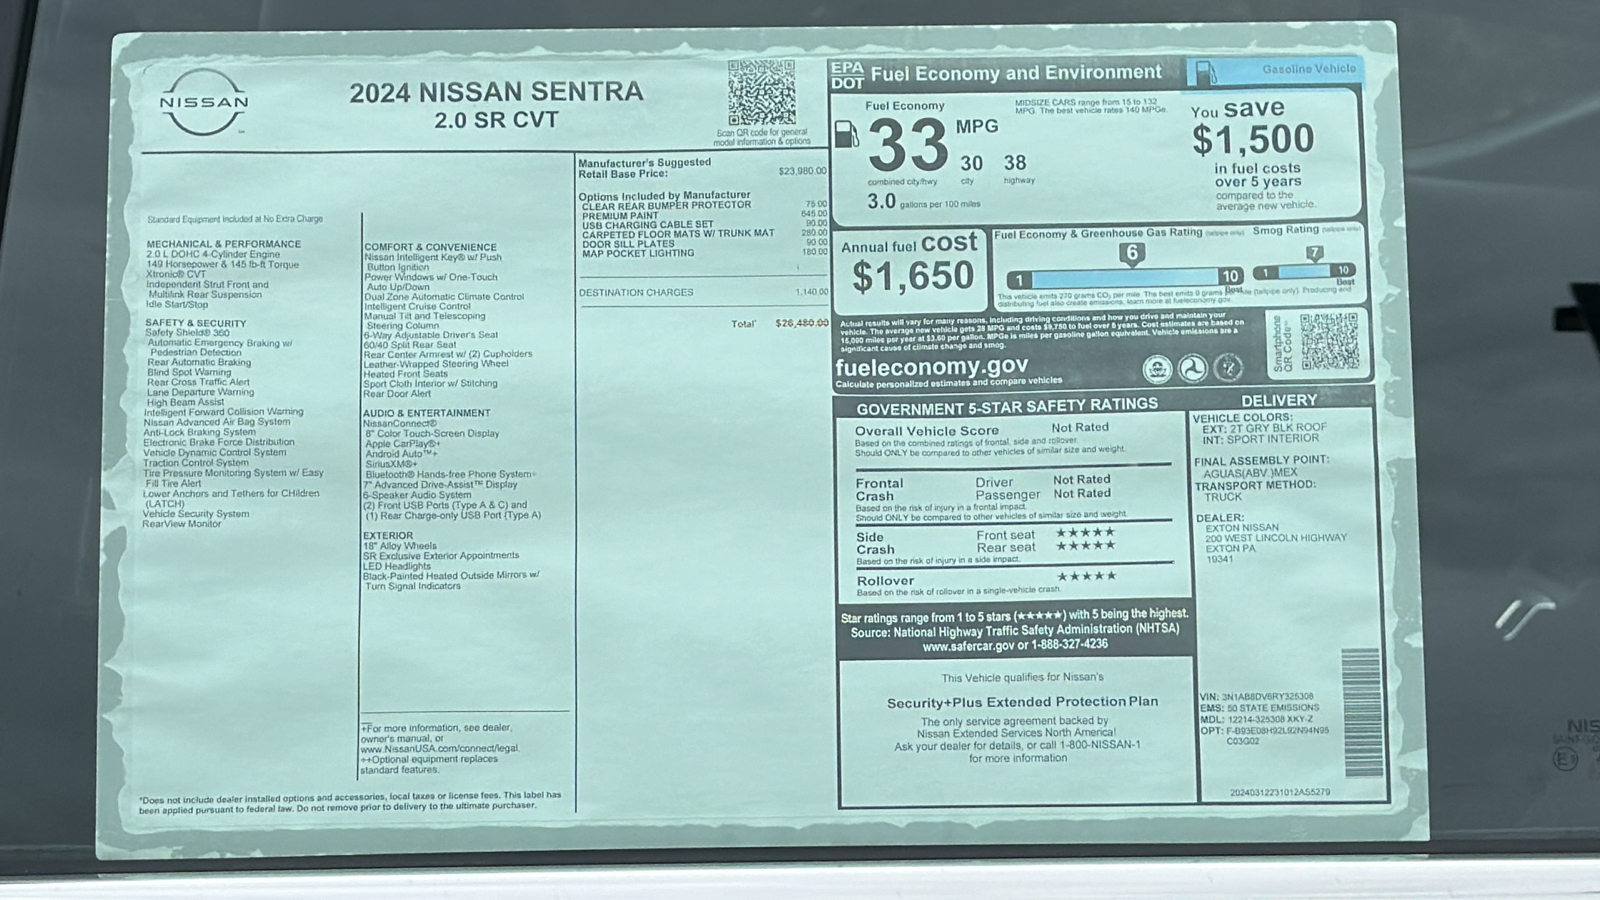Click the QR code for model information
The height and width of the screenshot is (900, 1600).
tap(761, 93)
